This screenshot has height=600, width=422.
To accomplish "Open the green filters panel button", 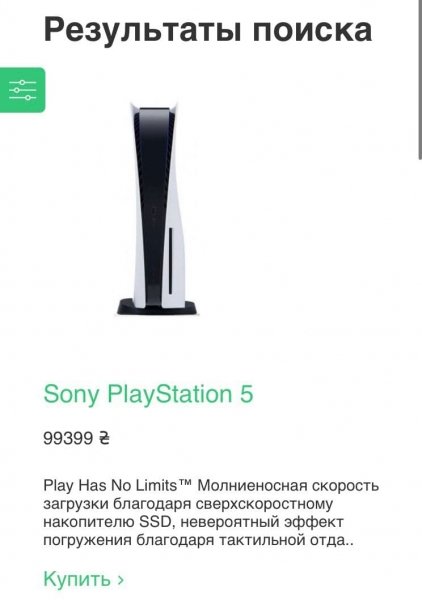I will click(22, 90).
